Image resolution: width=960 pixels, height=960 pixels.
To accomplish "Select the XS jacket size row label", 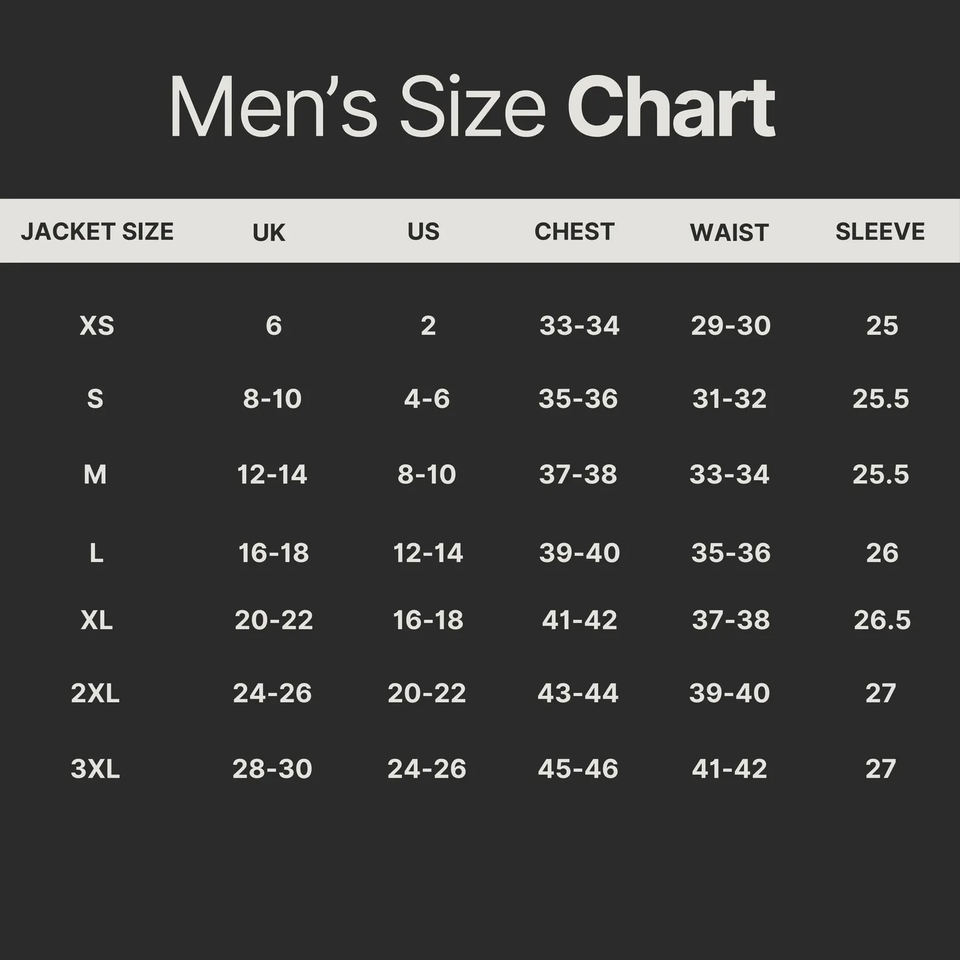I will (x=97, y=326).
